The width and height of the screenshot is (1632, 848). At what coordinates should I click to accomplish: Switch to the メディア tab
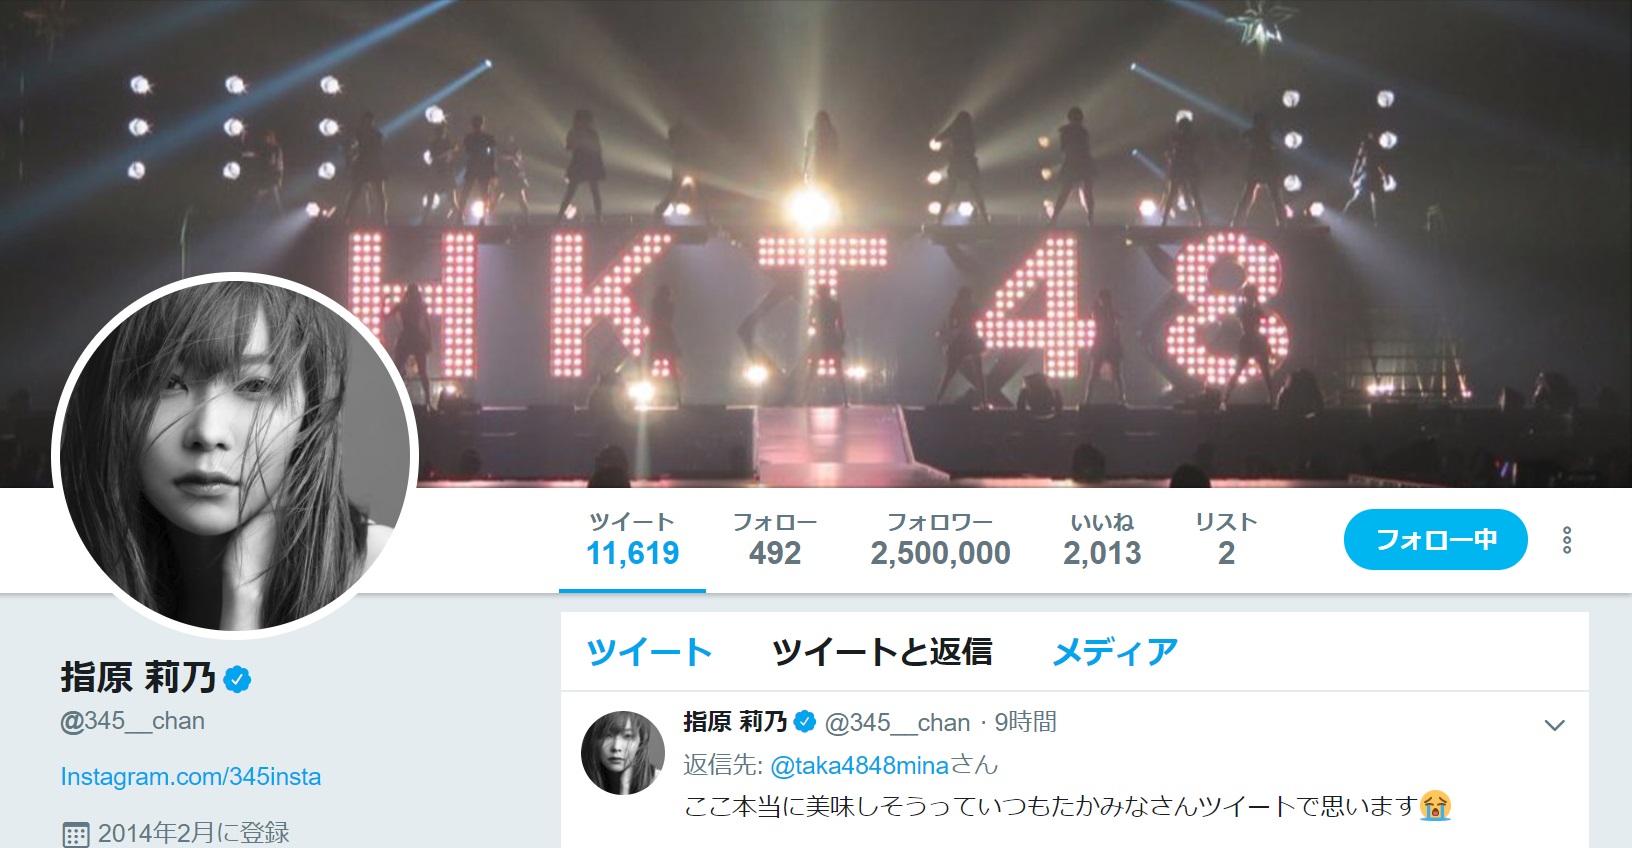click(x=1115, y=651)
